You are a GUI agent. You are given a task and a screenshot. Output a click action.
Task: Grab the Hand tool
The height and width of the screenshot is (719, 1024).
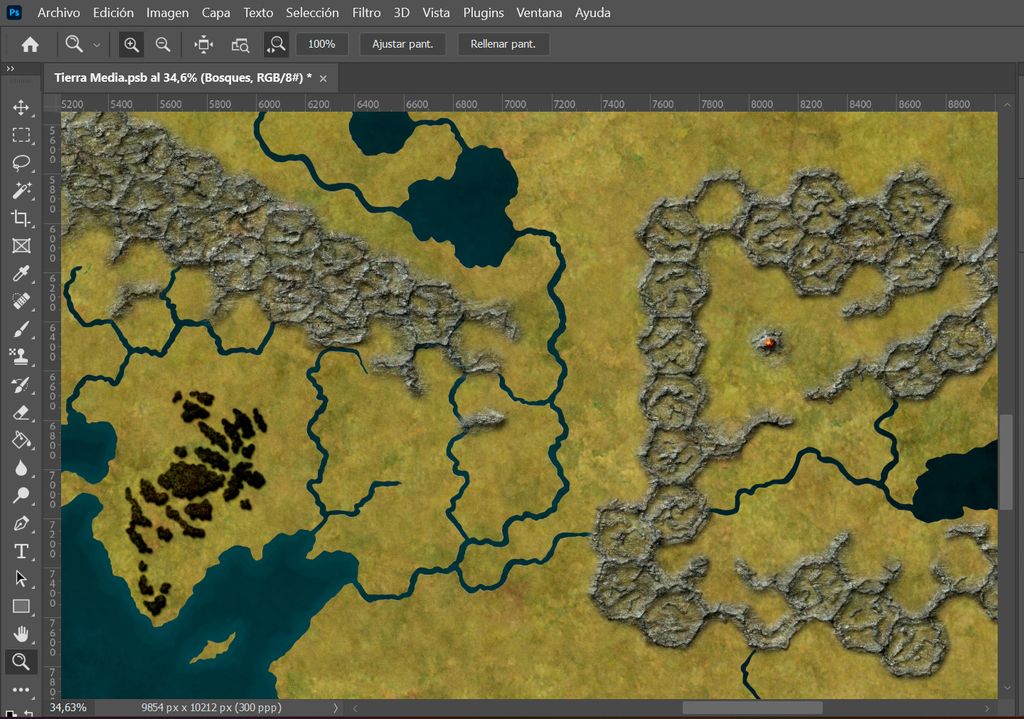[22, 632]
